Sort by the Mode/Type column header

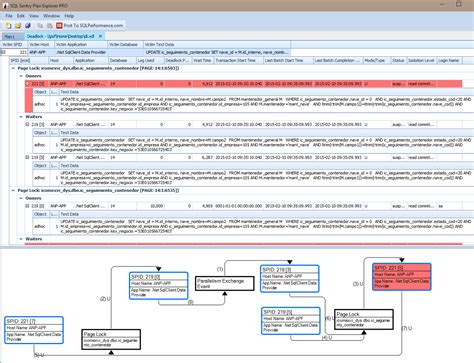377,60
